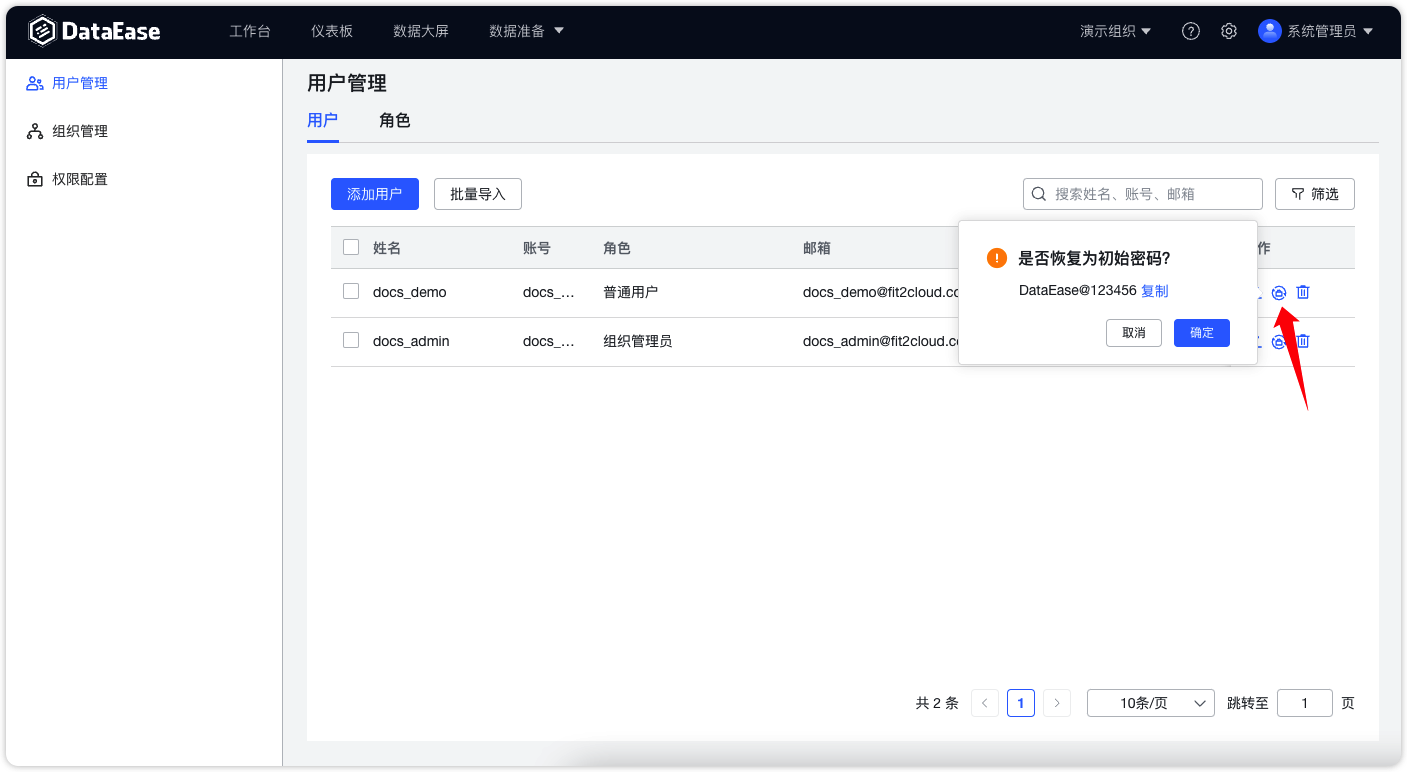Click docs_demo name cell
This screenshot has height=772, width=1407.
(x=410, y=292)
